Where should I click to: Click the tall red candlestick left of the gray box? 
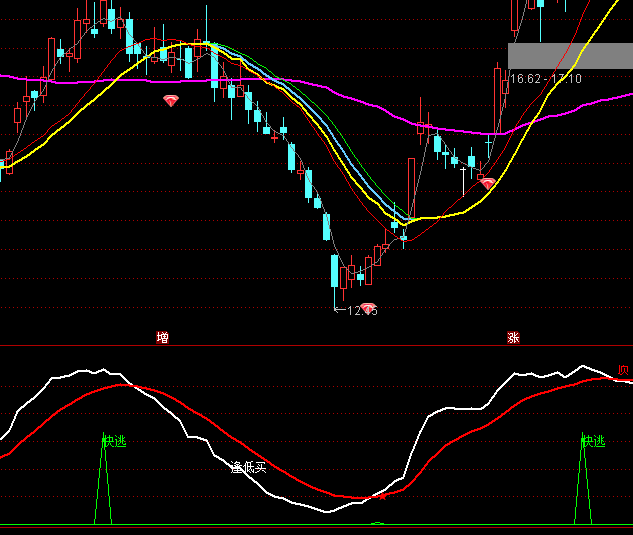point(497,100)
